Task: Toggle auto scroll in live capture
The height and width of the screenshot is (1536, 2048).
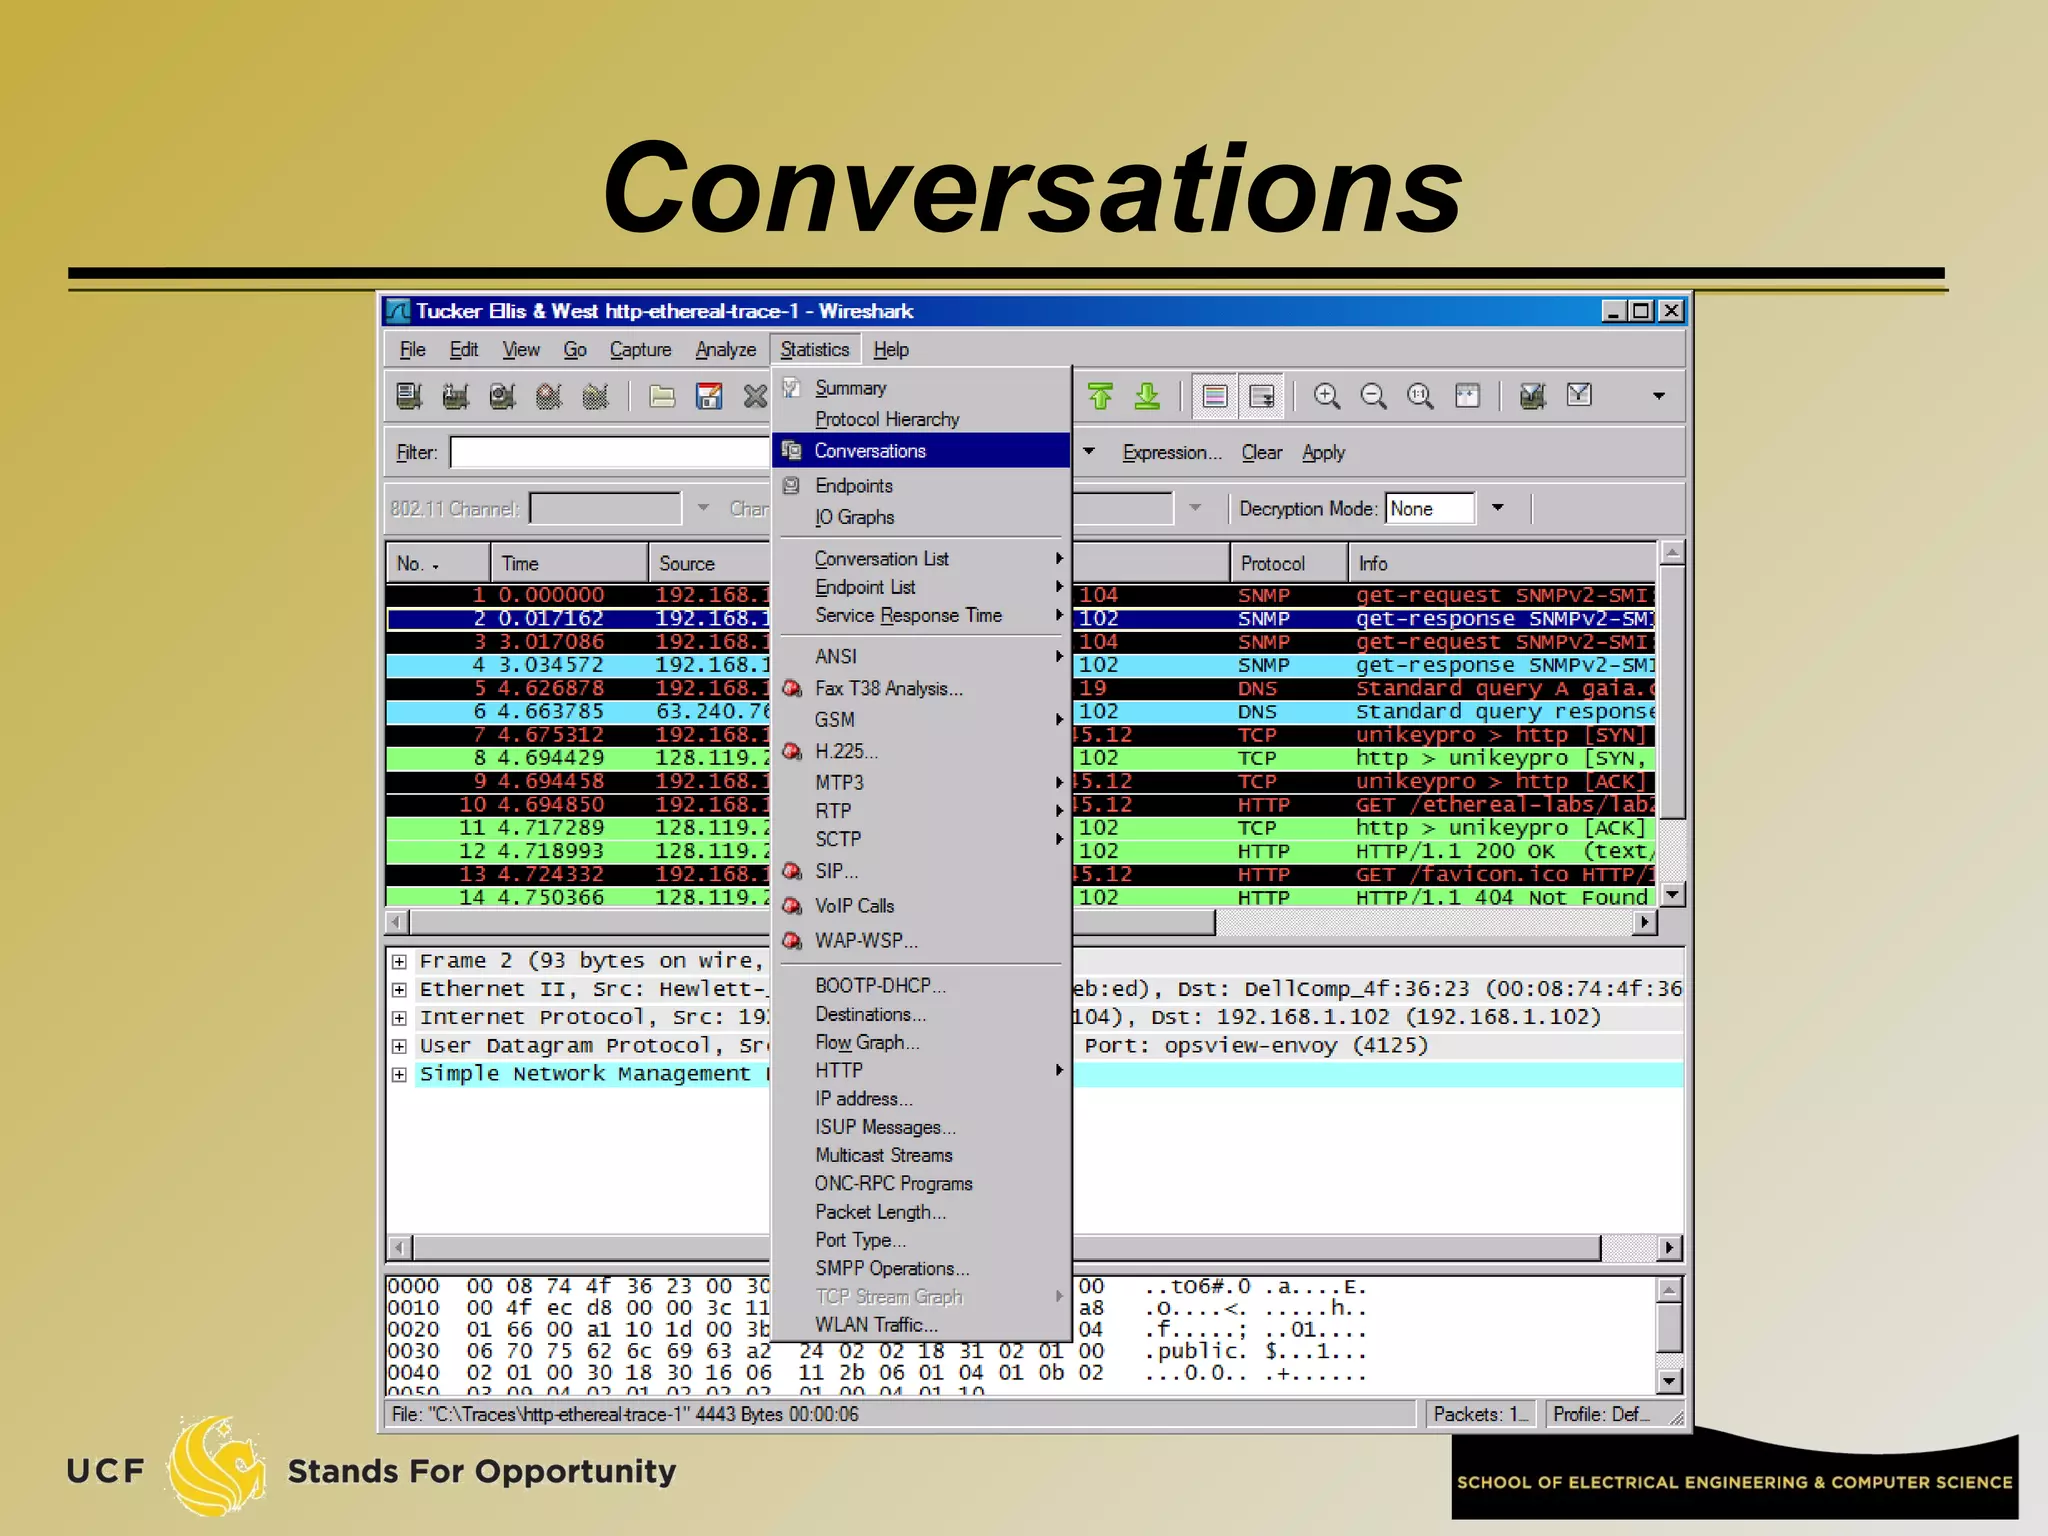Action: pos(1262,397)
